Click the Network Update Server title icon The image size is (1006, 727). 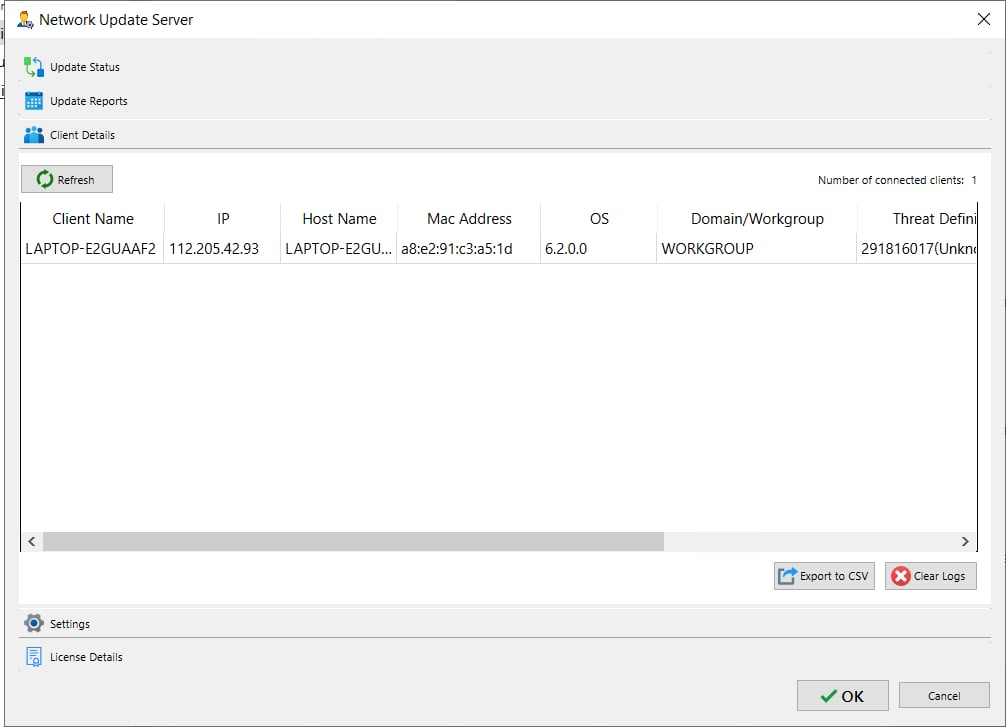[25, 19]
